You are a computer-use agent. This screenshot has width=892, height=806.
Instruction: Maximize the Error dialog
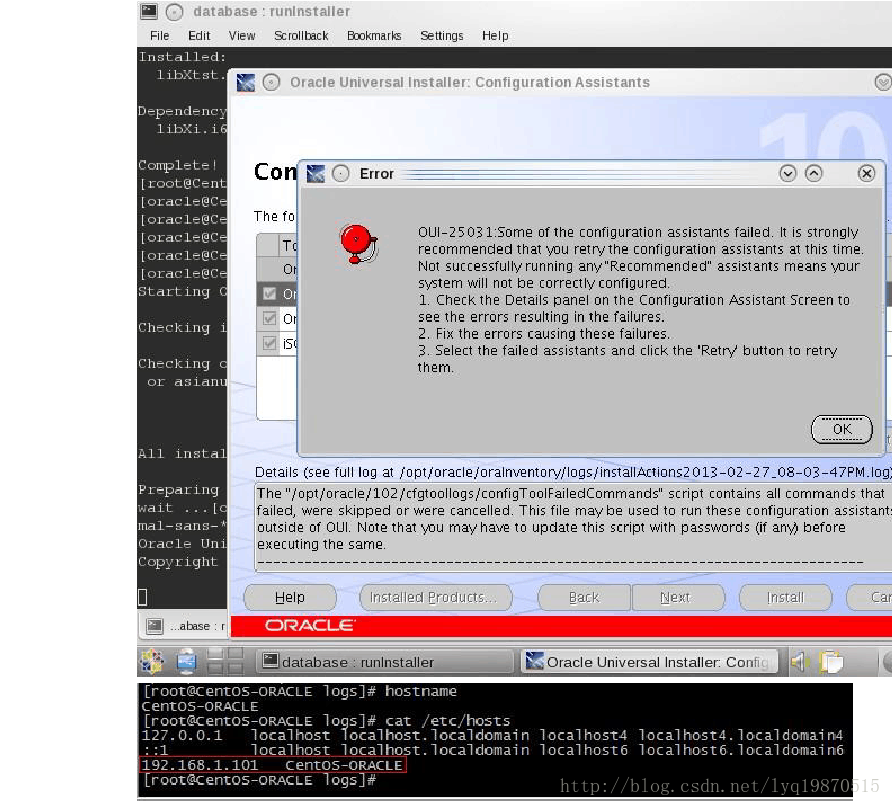(x=813, y=173)
